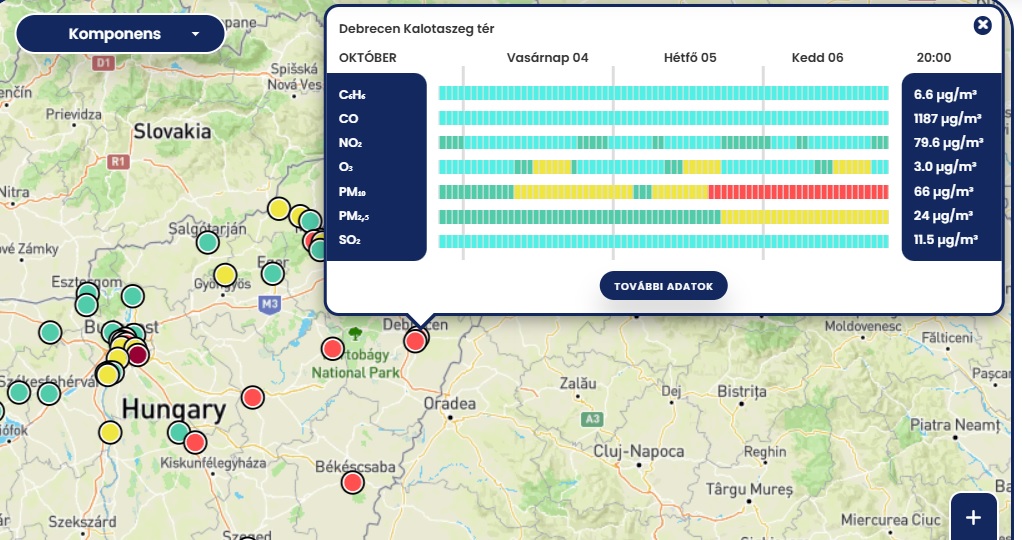Click the green station marker beside the Székesfehérvár label
Image resolution: width=1022 pixels, height=540 pixels.
(x=49, y=393)
